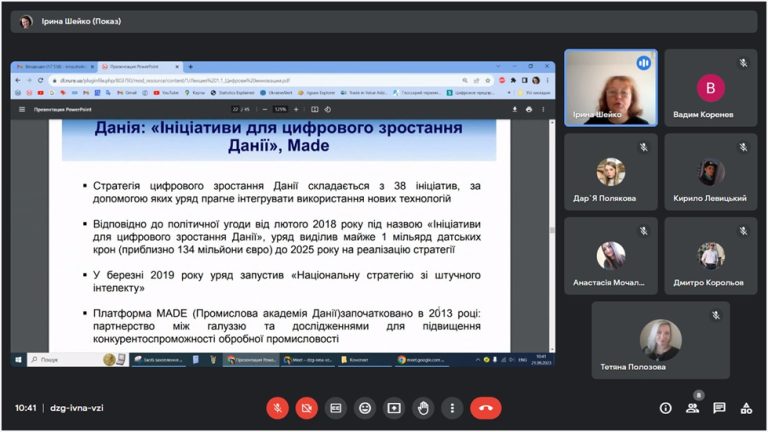Zoom in PDF with plus button
768x432 pixels.
pyautogui.click(x=296, y=109)
